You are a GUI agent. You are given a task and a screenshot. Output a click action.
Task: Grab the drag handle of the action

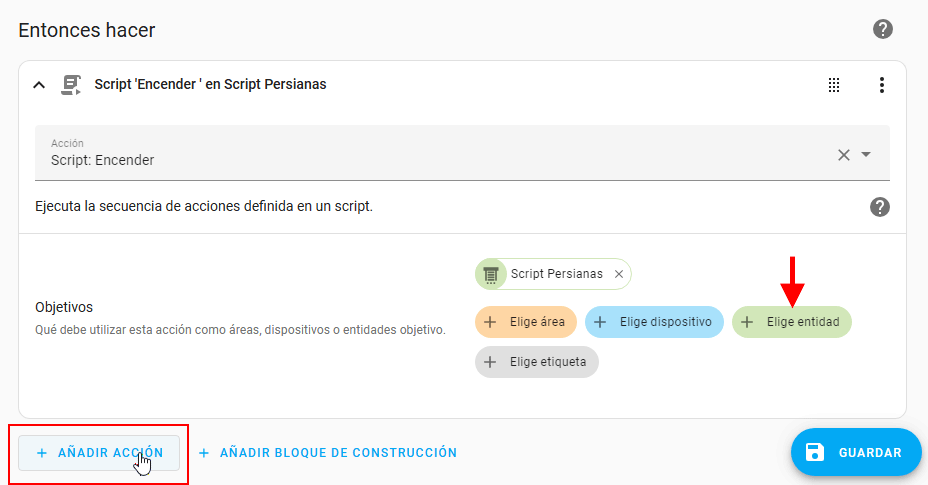tap(834, 85)
